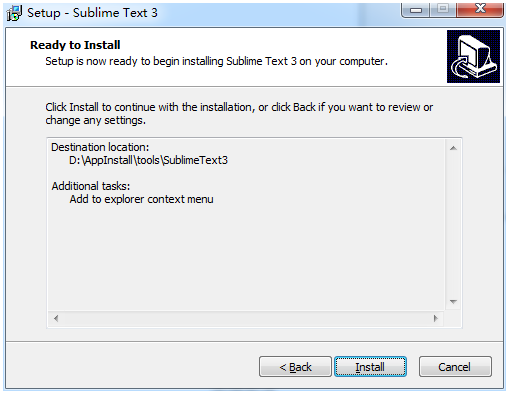Click the right arrow of the horizontal scrollbar
Viewport: 510px width, 395px height.
click(436, 318)
